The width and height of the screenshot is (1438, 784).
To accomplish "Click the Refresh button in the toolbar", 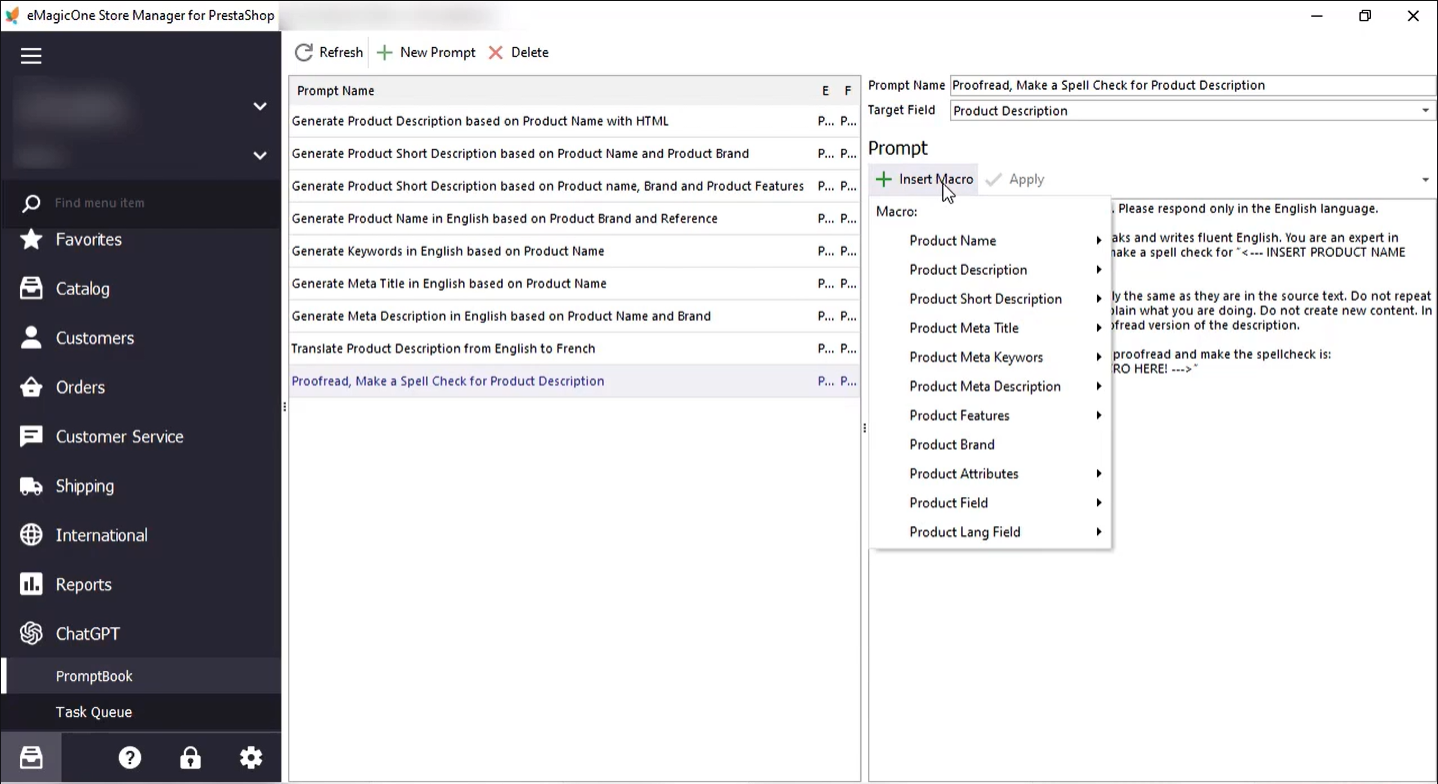I will (329, 52).
